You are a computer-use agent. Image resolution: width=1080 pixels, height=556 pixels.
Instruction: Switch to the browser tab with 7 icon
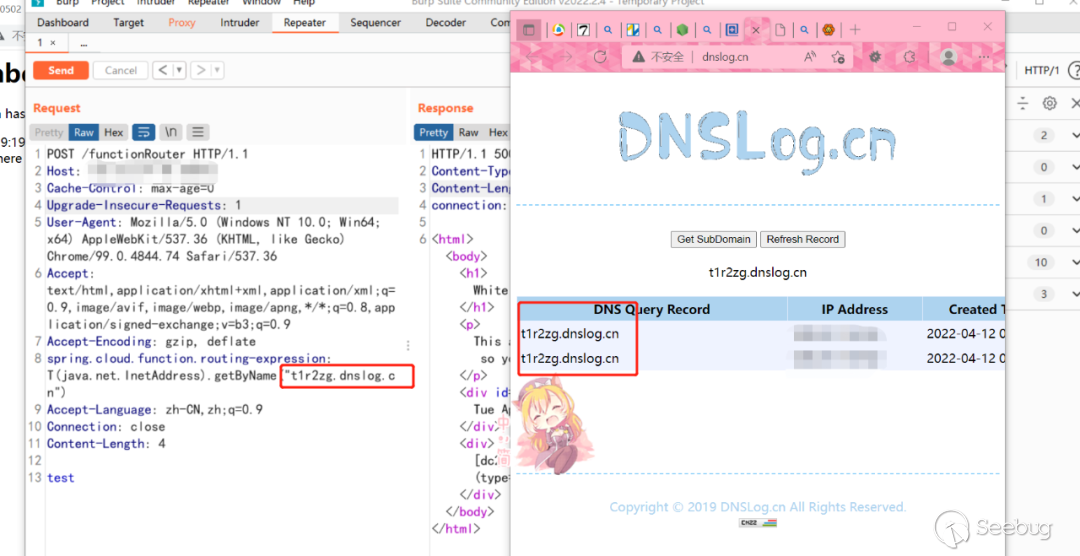[583, 30]
